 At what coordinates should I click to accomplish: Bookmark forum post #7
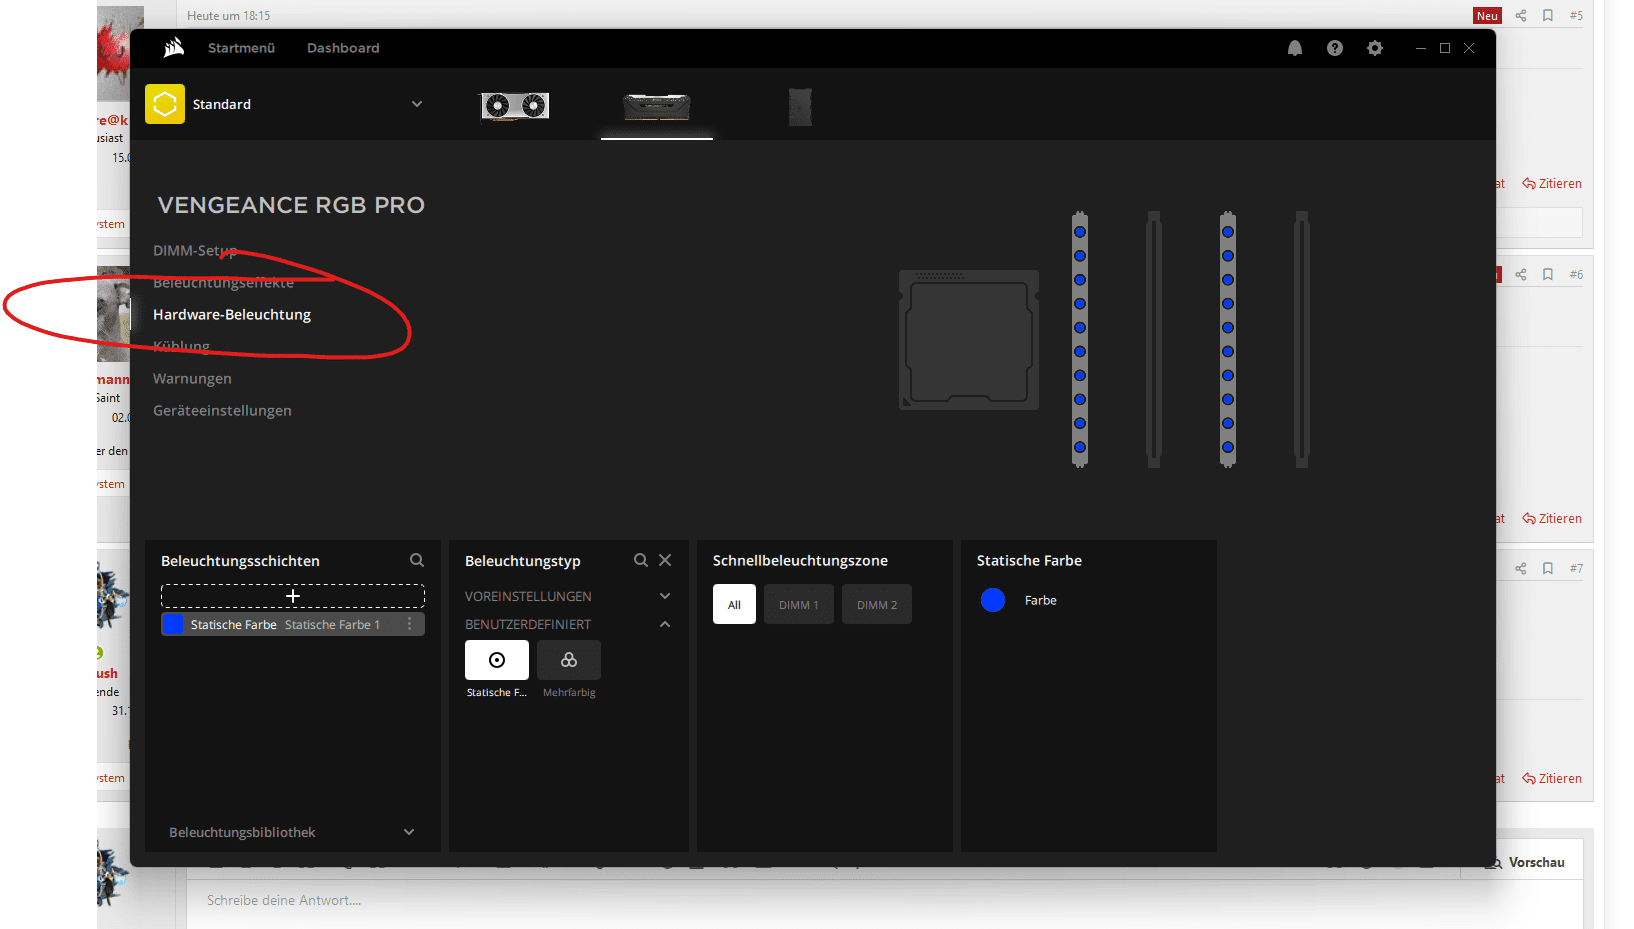[1548, 568]
